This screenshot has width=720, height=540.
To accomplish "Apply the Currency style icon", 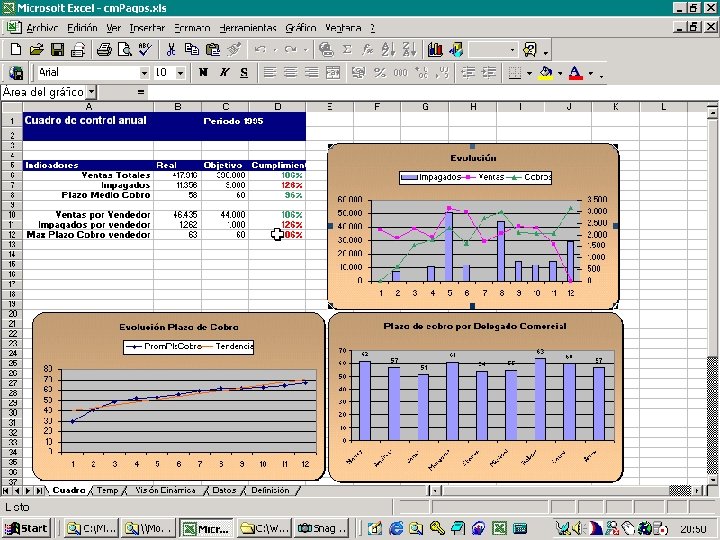I will (x=359, y=72).
